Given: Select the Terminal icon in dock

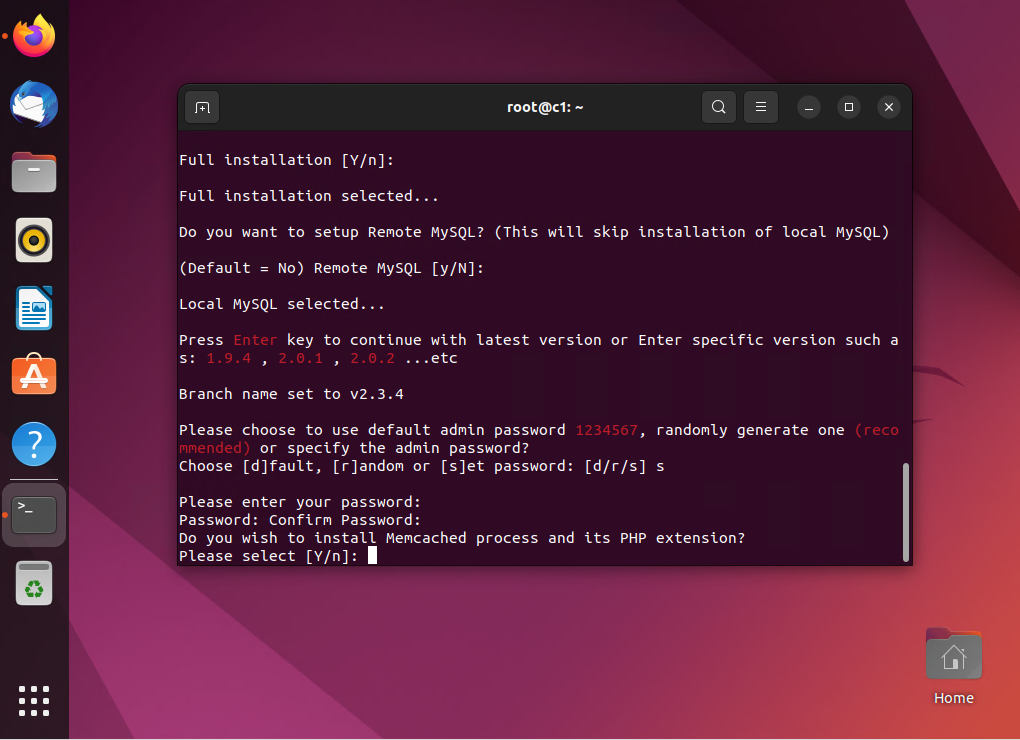Looking at the screenshot, I should [34, 514].
